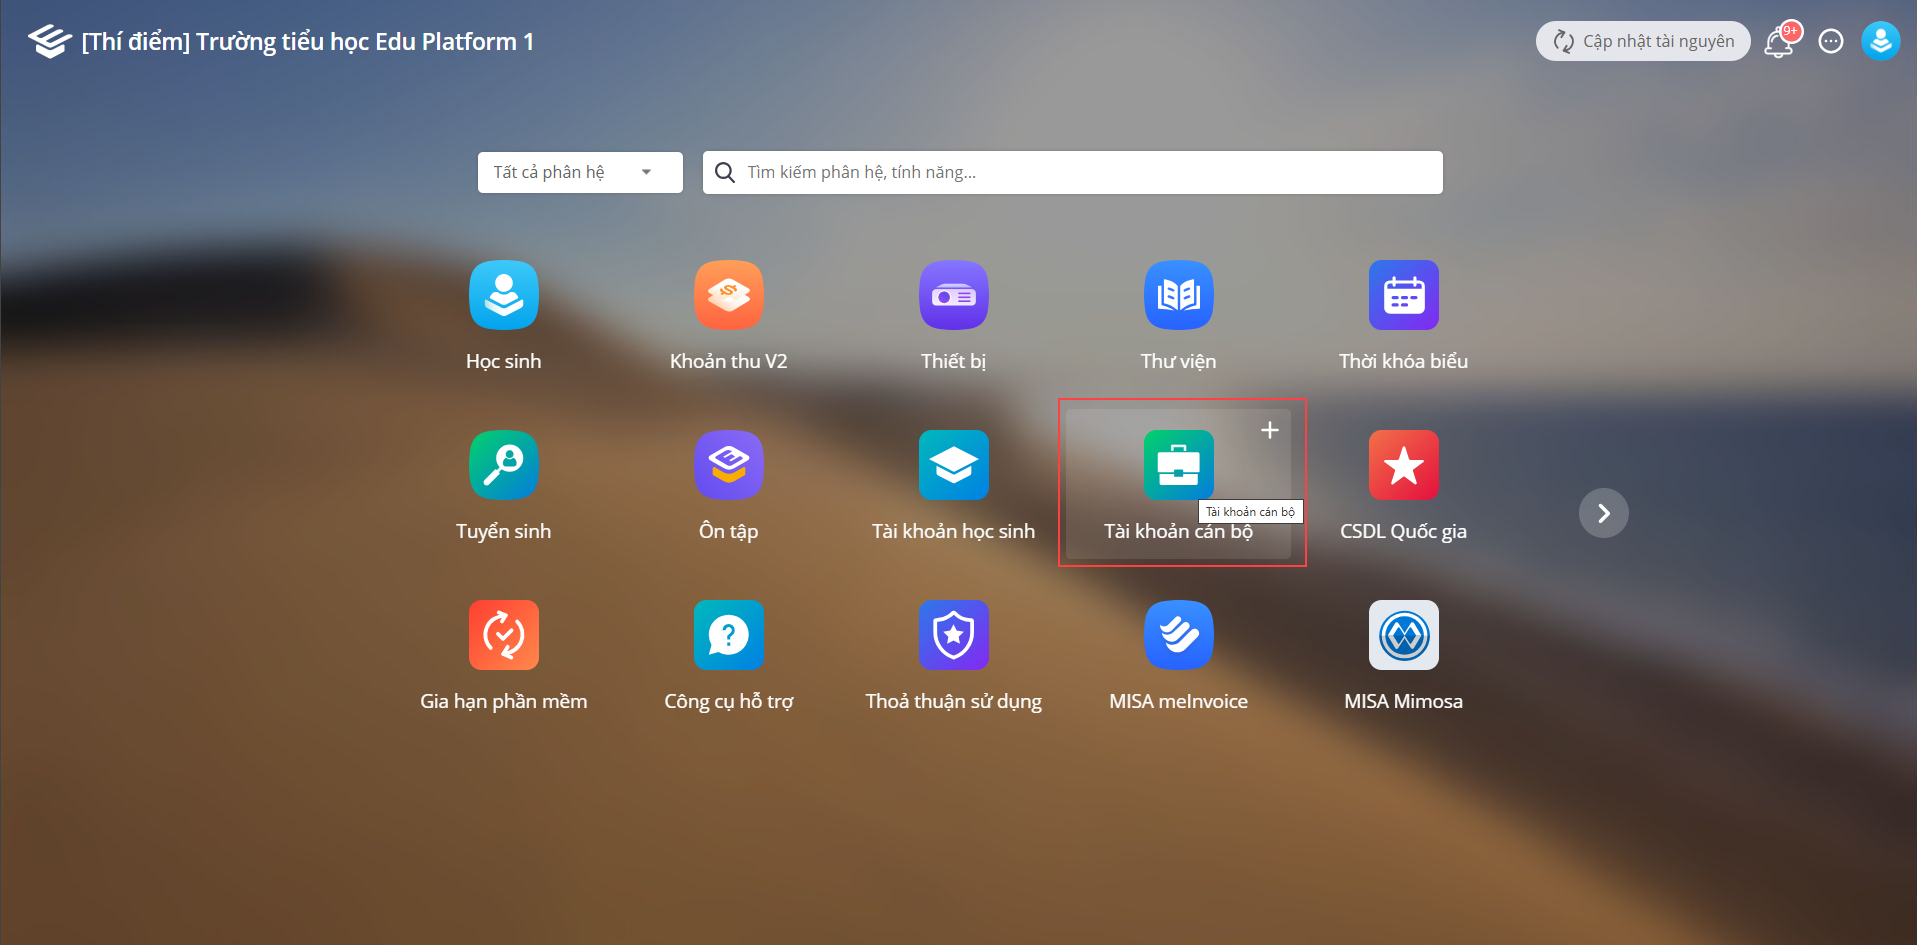Open the Thiết bị module
Screen dimensions: 1917x945
click(x=953, y=296)
